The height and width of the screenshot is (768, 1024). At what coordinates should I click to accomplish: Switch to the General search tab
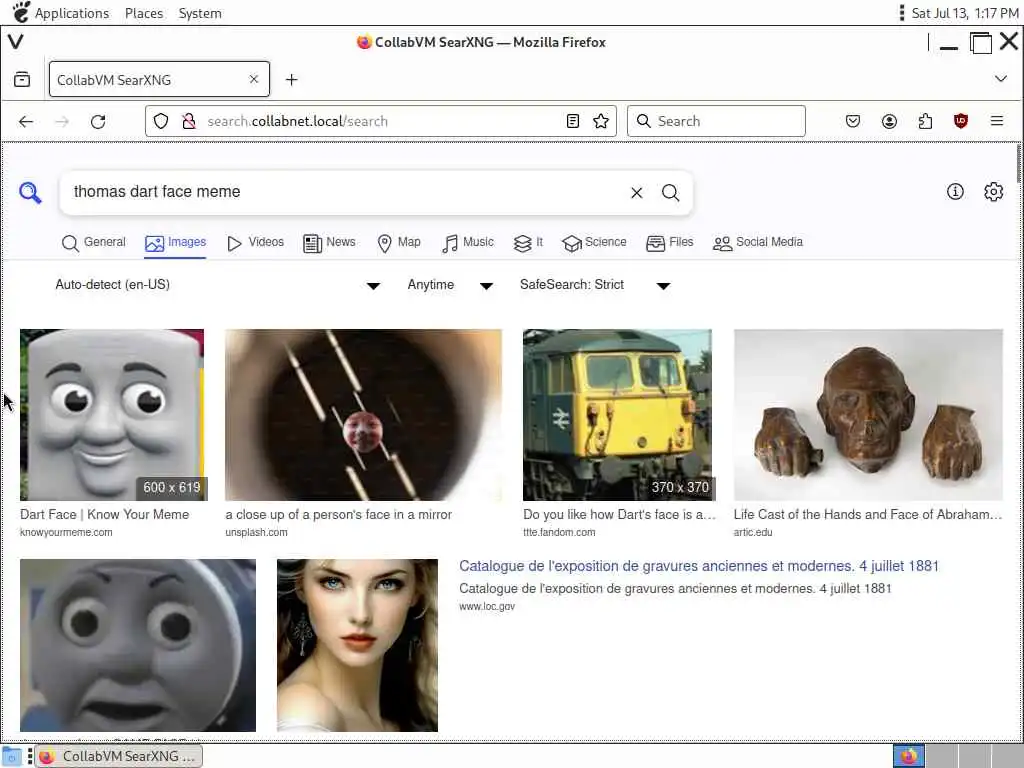click(x=93, y=243)
